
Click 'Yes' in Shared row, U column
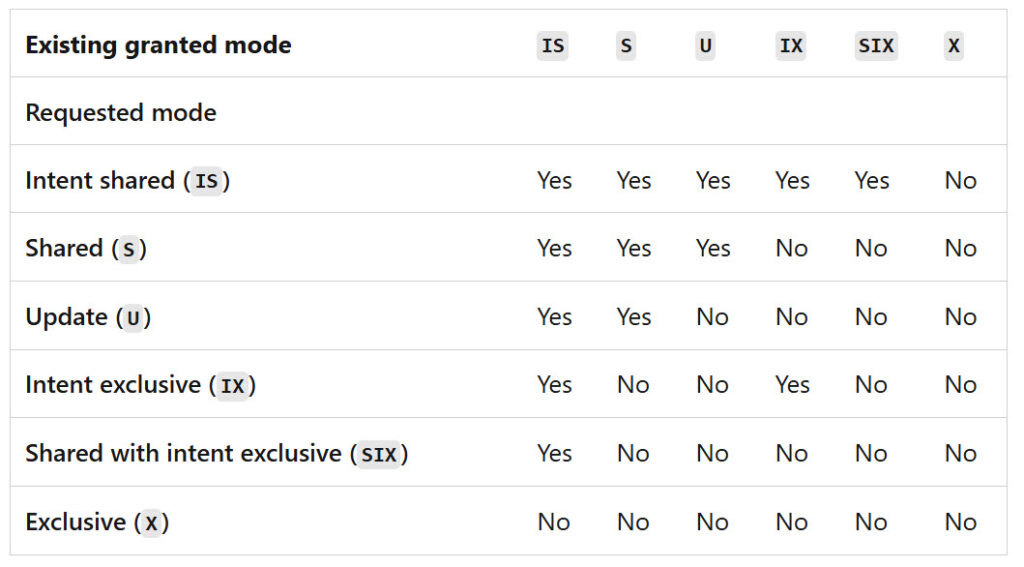pyautogui.click(x=713, y=249)
